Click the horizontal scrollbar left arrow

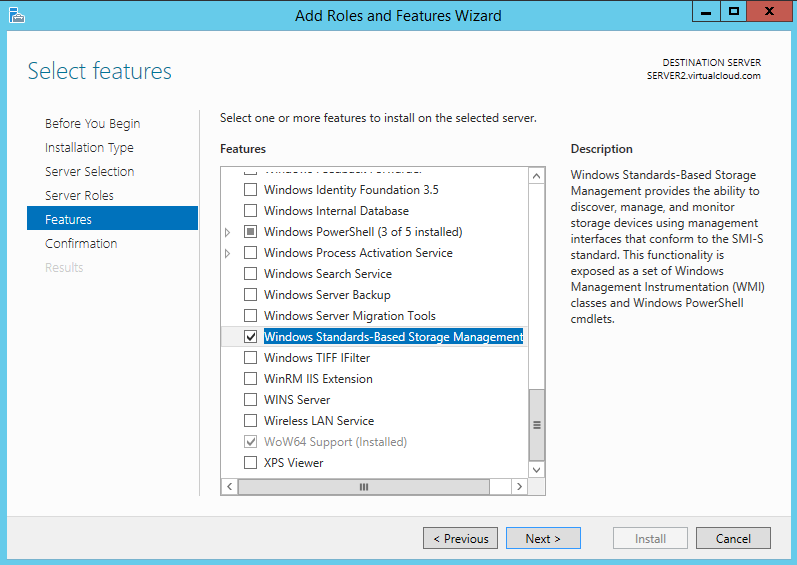pos(229,486)
